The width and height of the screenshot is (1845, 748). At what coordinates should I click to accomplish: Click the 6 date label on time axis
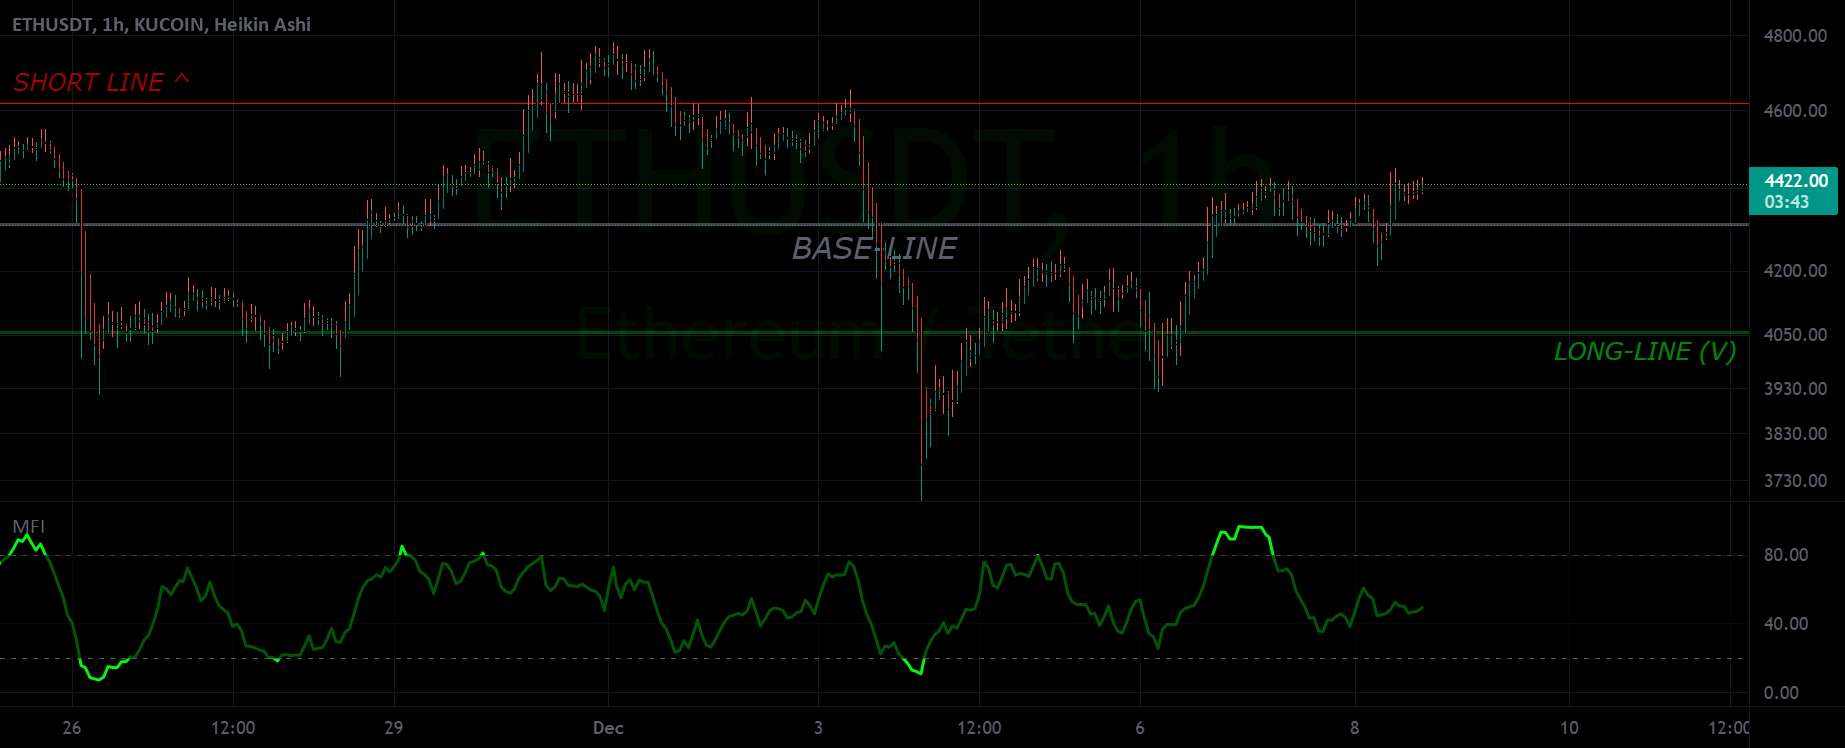coord(1140,728)
